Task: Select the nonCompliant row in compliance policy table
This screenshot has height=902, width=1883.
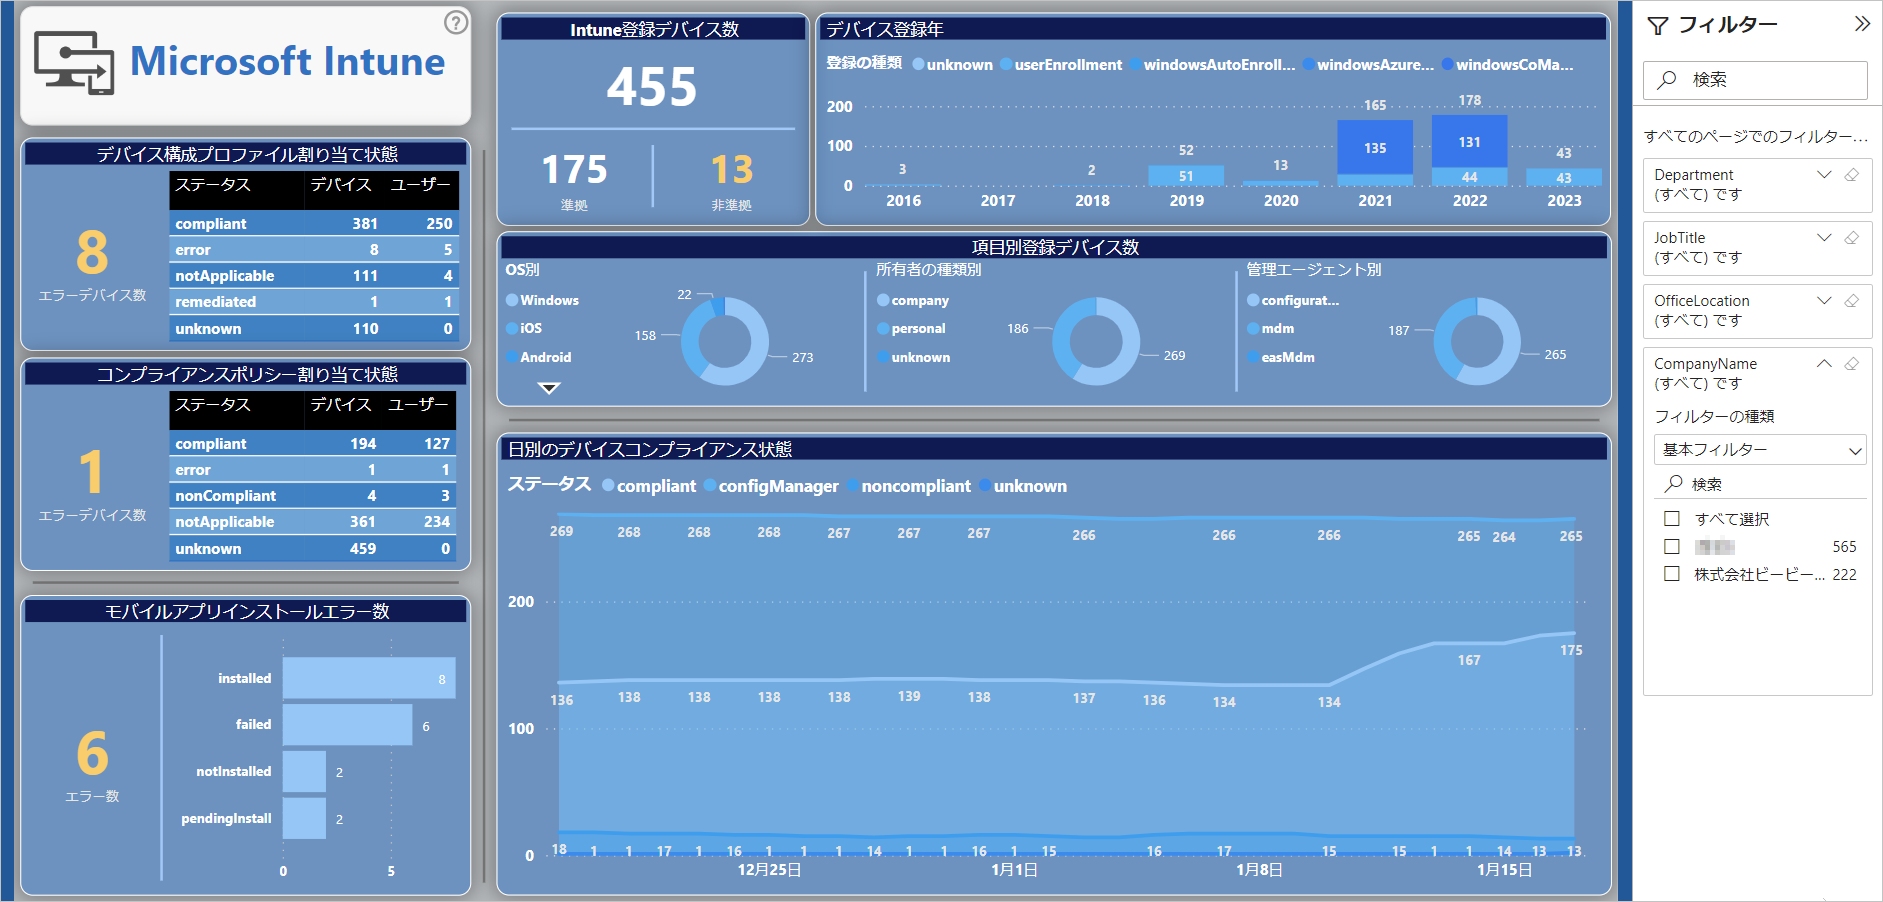Action: tap(313, 496)
